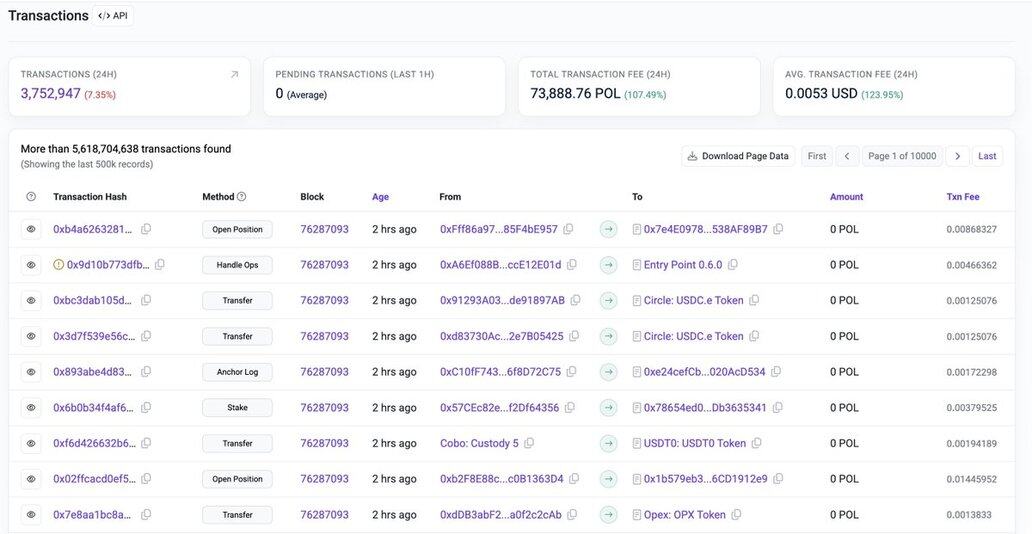The height and width of the screenshot is (534, 1032).
Task: Click the arrow icon in 0xFff86a97 row
Action: (x=609, y=229)
